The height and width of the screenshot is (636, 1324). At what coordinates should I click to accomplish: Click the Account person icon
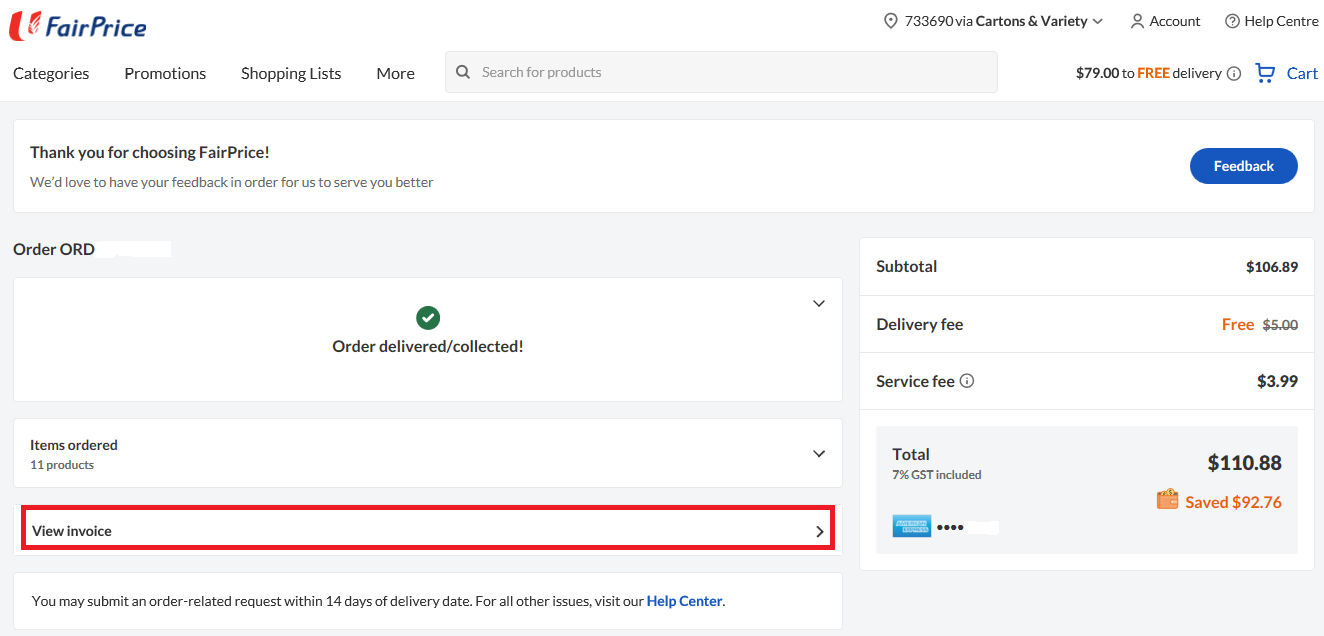coord(1137,21)
